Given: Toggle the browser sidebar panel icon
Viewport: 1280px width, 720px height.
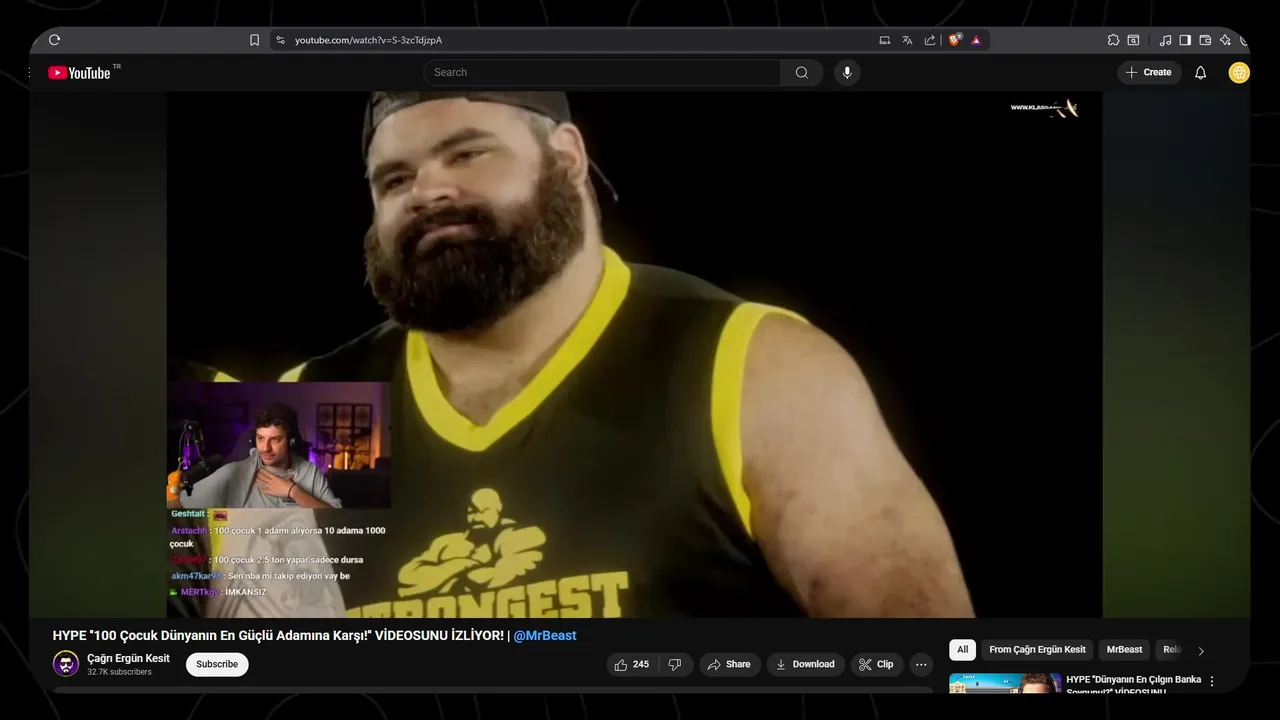Looking at the screenshot, I should [1185, 40].
